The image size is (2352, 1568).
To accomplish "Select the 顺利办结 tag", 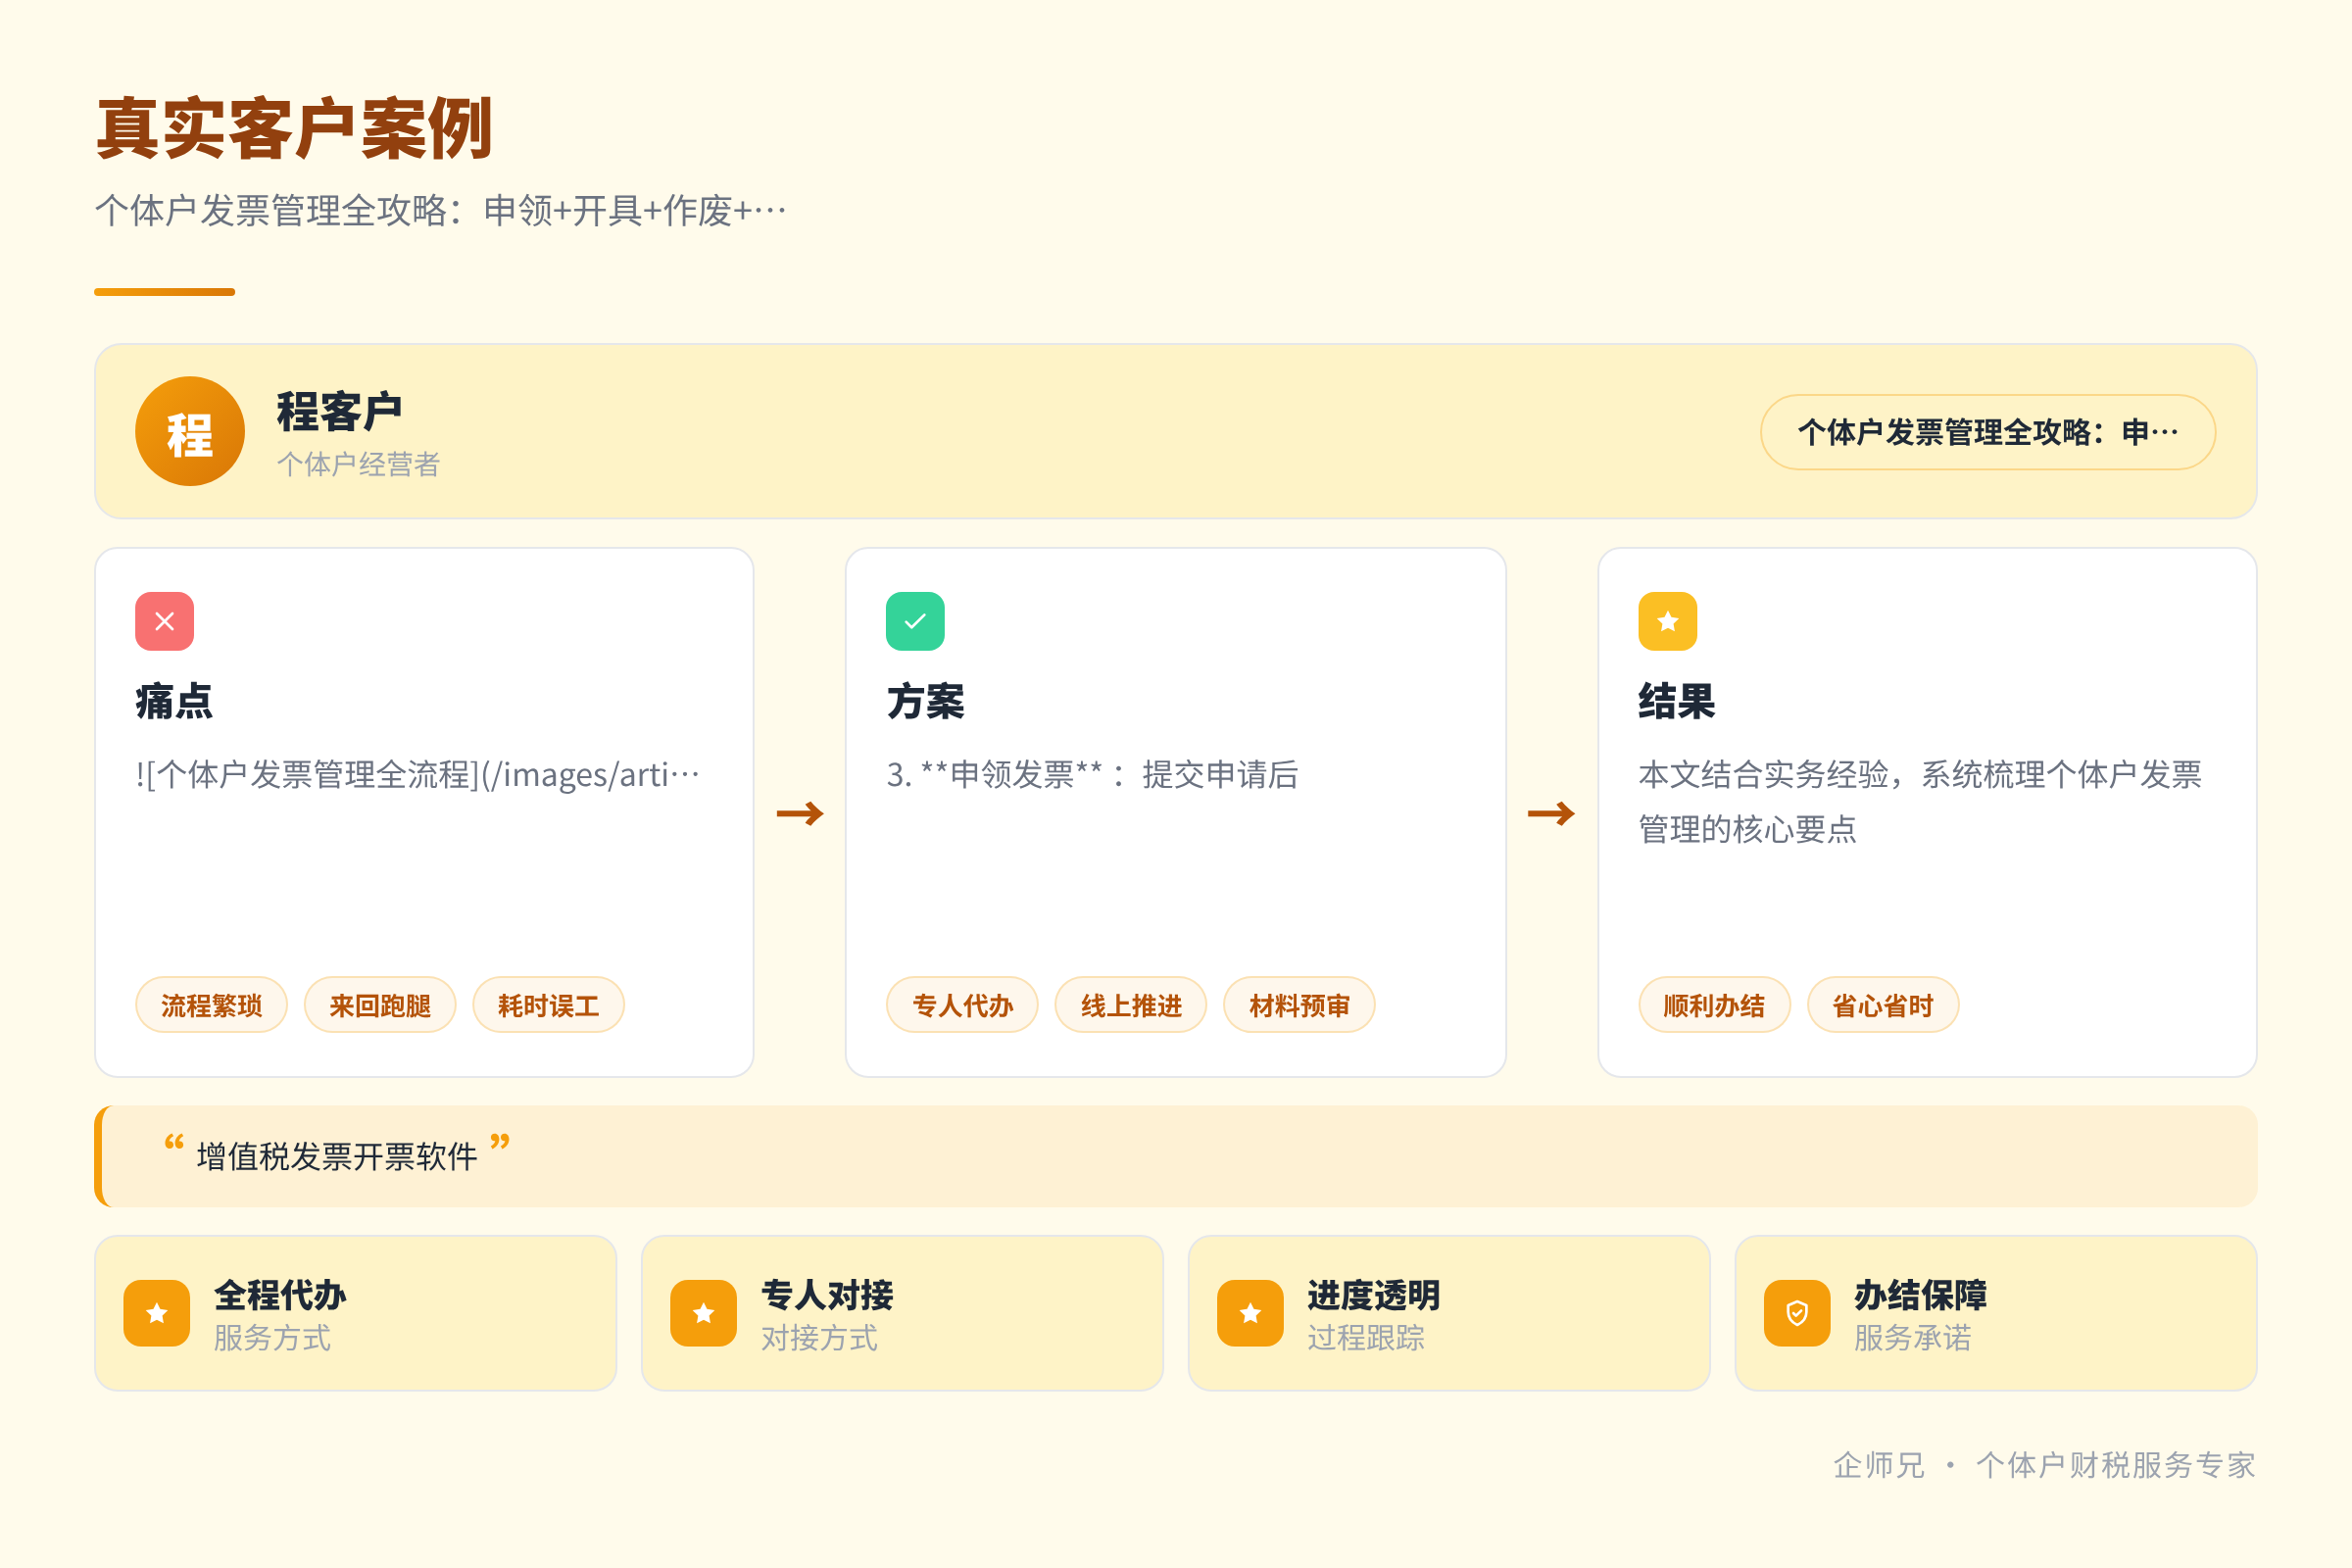I will click(1714, 1004).
